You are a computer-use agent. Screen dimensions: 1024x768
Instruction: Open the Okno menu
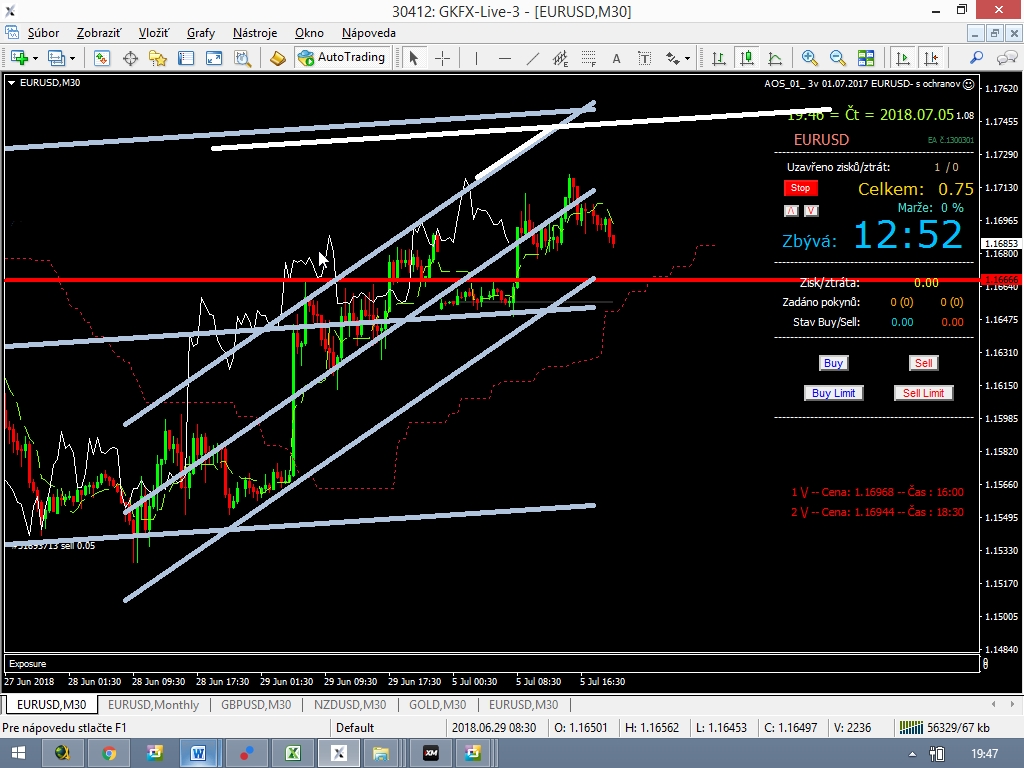[309, 33]
